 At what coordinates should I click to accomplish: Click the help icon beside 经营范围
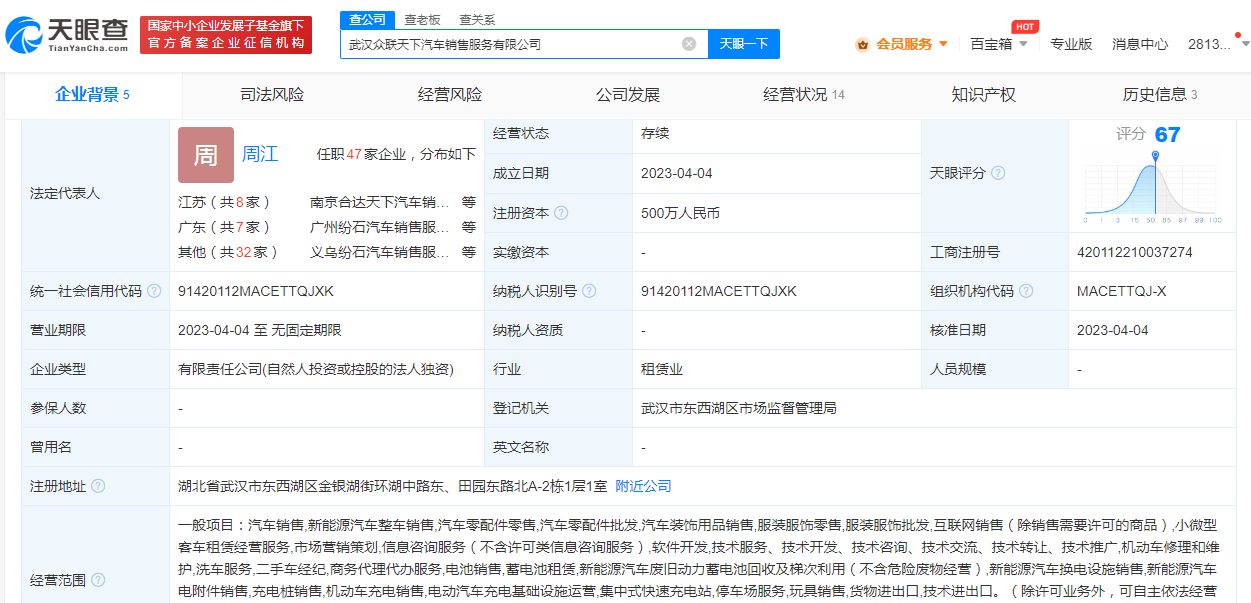click(x=98, y=580)
